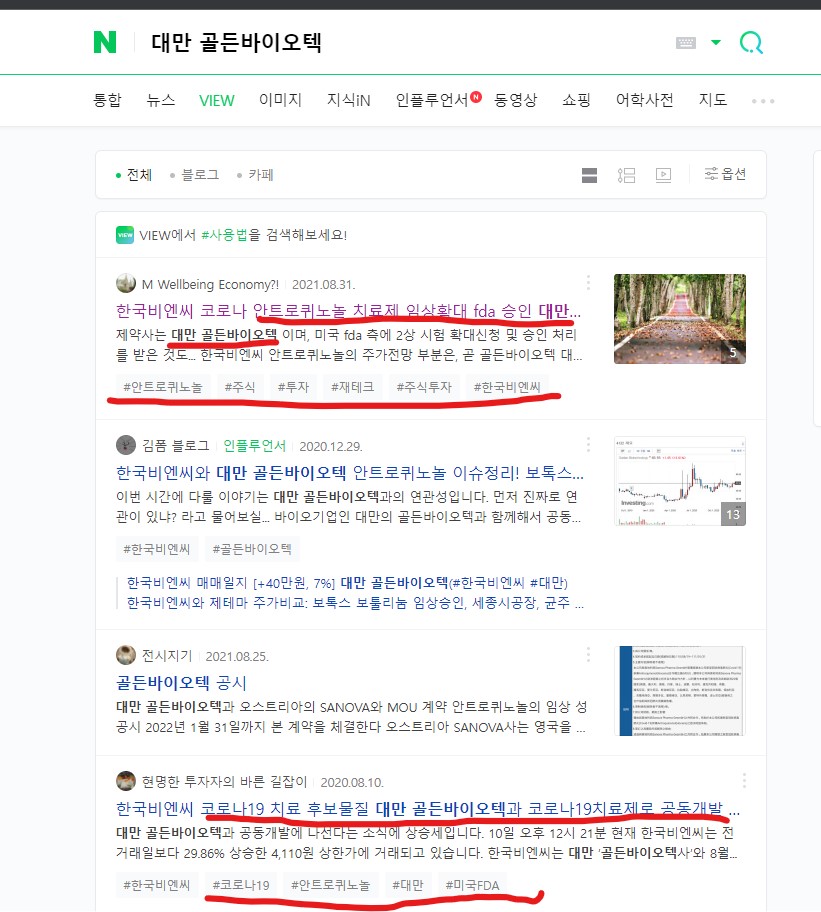
Task: Select the 블로그 filter option
Action: pyautogui.click(x=195, y=174)
